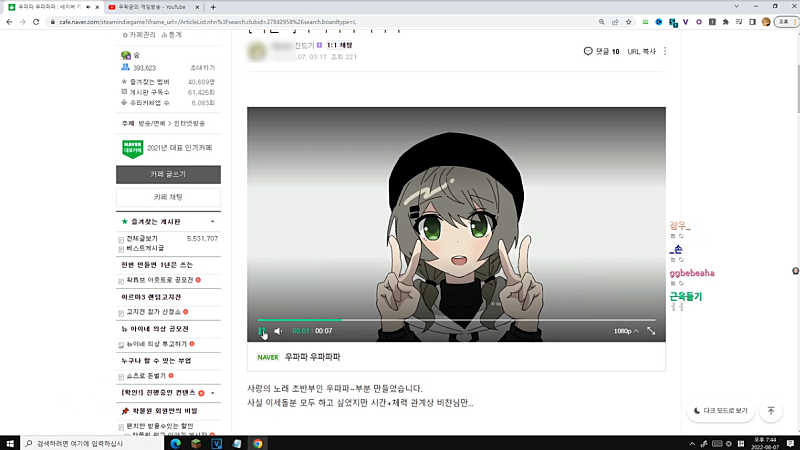This screenshot has height=450, width=800.
Task: Select the Naver cafe browser tab
Action: click(x=49, y=7)
